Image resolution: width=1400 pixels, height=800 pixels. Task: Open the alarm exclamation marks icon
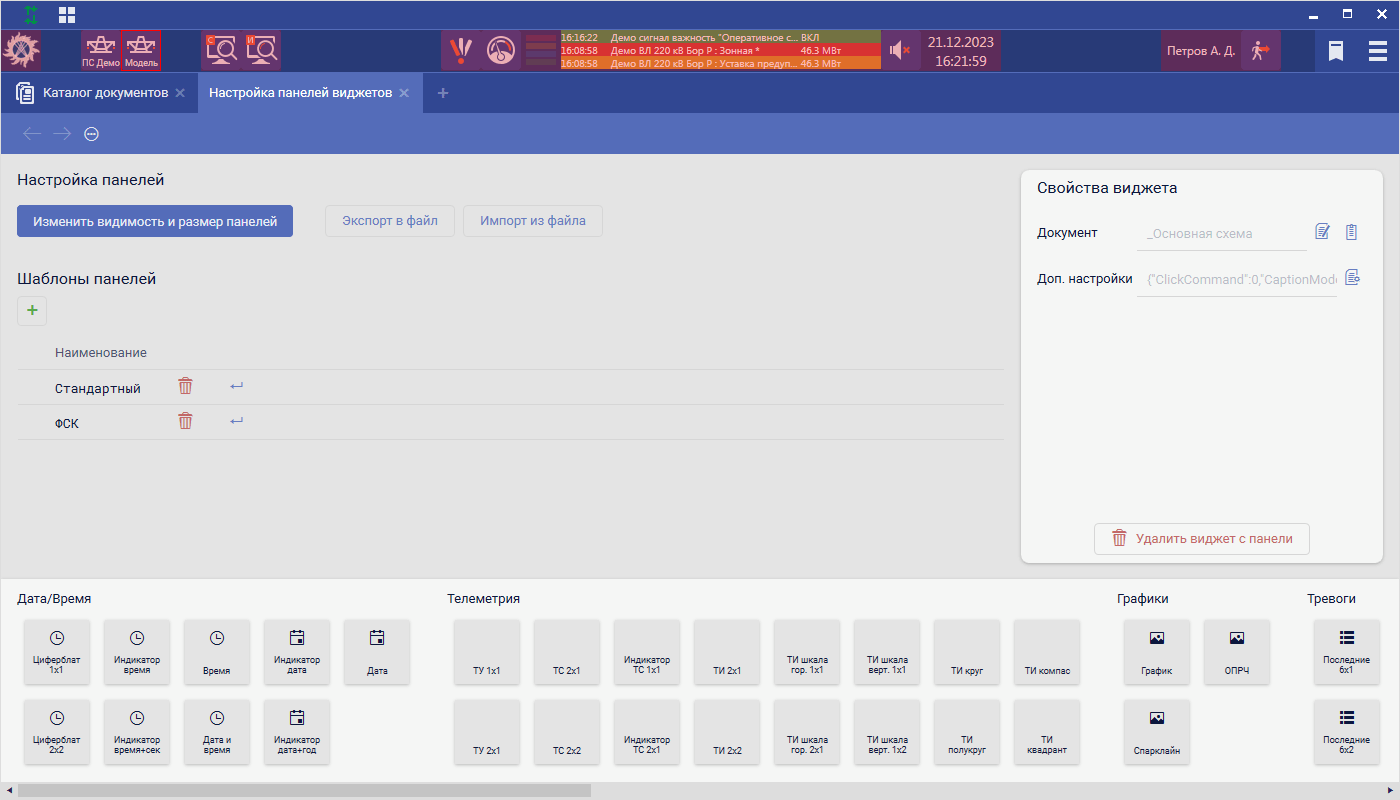coord(460,50)
